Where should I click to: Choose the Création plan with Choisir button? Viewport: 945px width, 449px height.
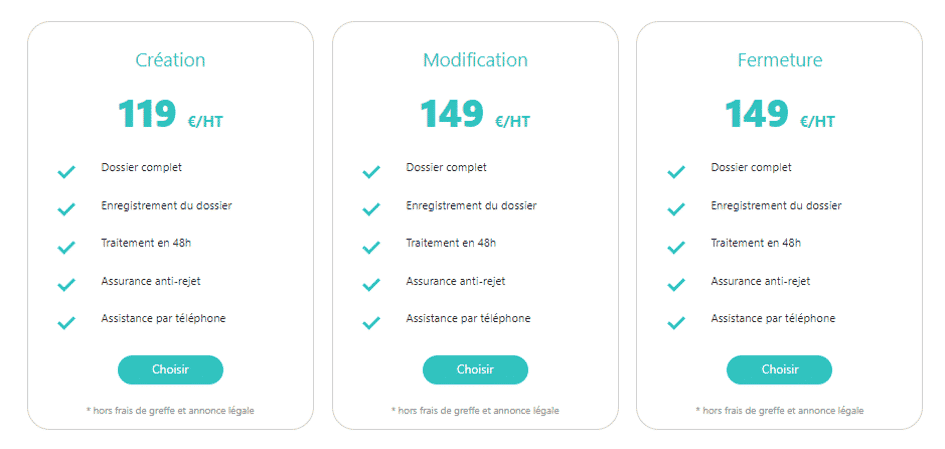[x=170, y=370]
